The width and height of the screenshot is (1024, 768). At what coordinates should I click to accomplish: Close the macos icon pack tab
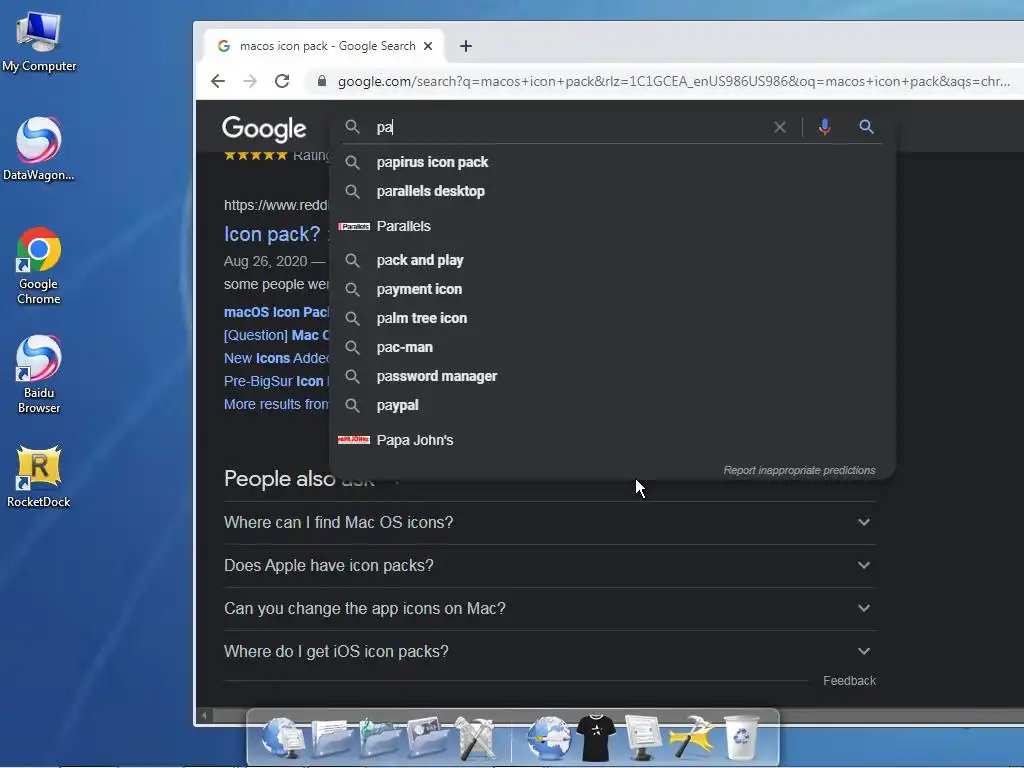(428, 46)
